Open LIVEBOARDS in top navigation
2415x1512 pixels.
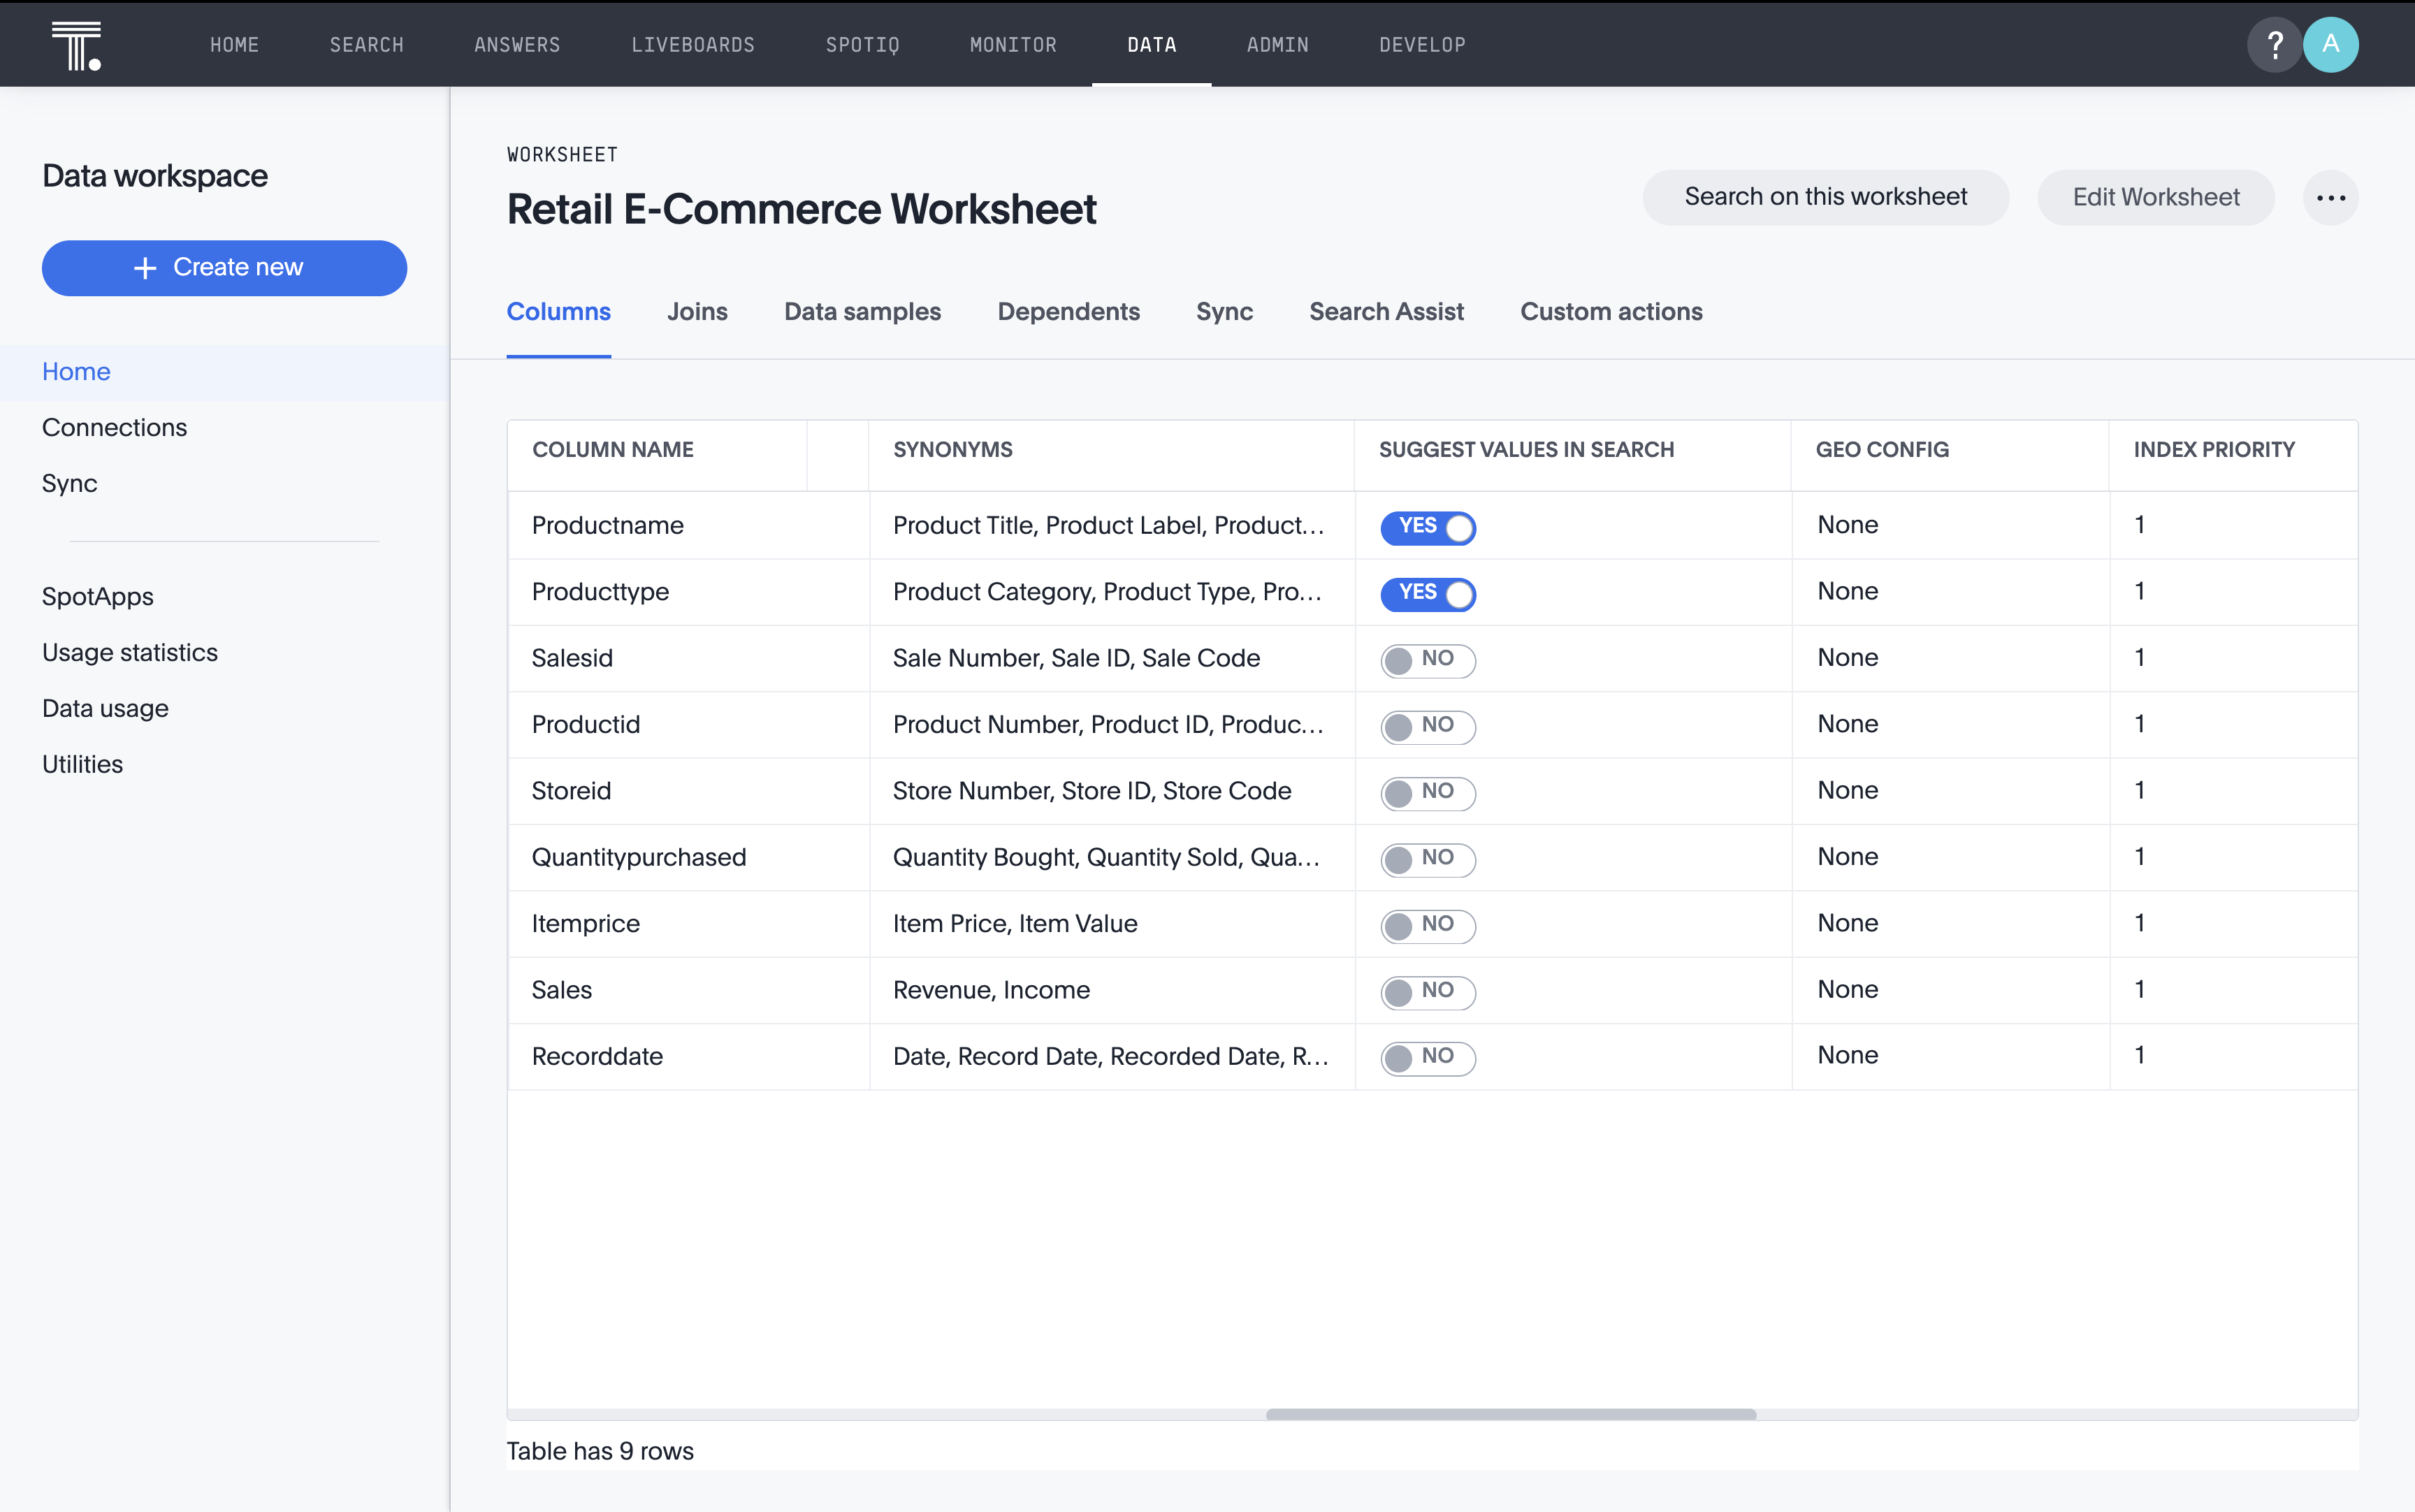pyautogui.click(x=692, y=44)
